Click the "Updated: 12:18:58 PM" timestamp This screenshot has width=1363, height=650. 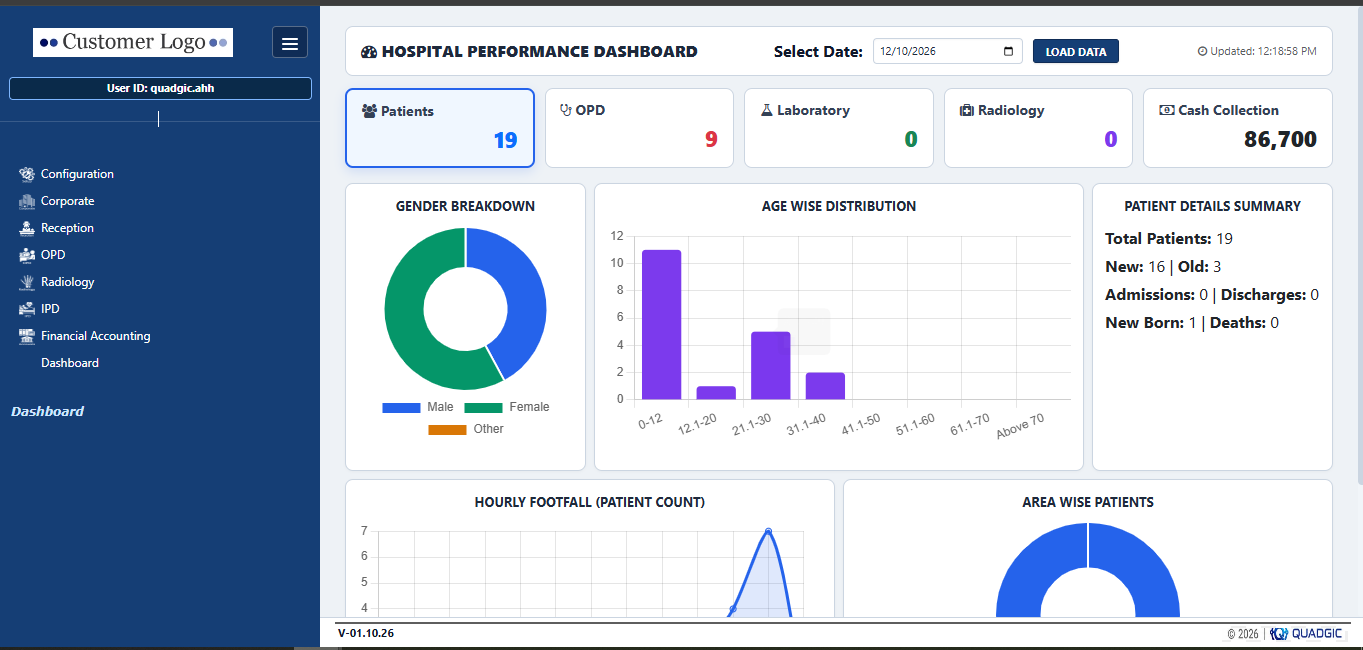pyautogui.click(x=1263, y=51)
